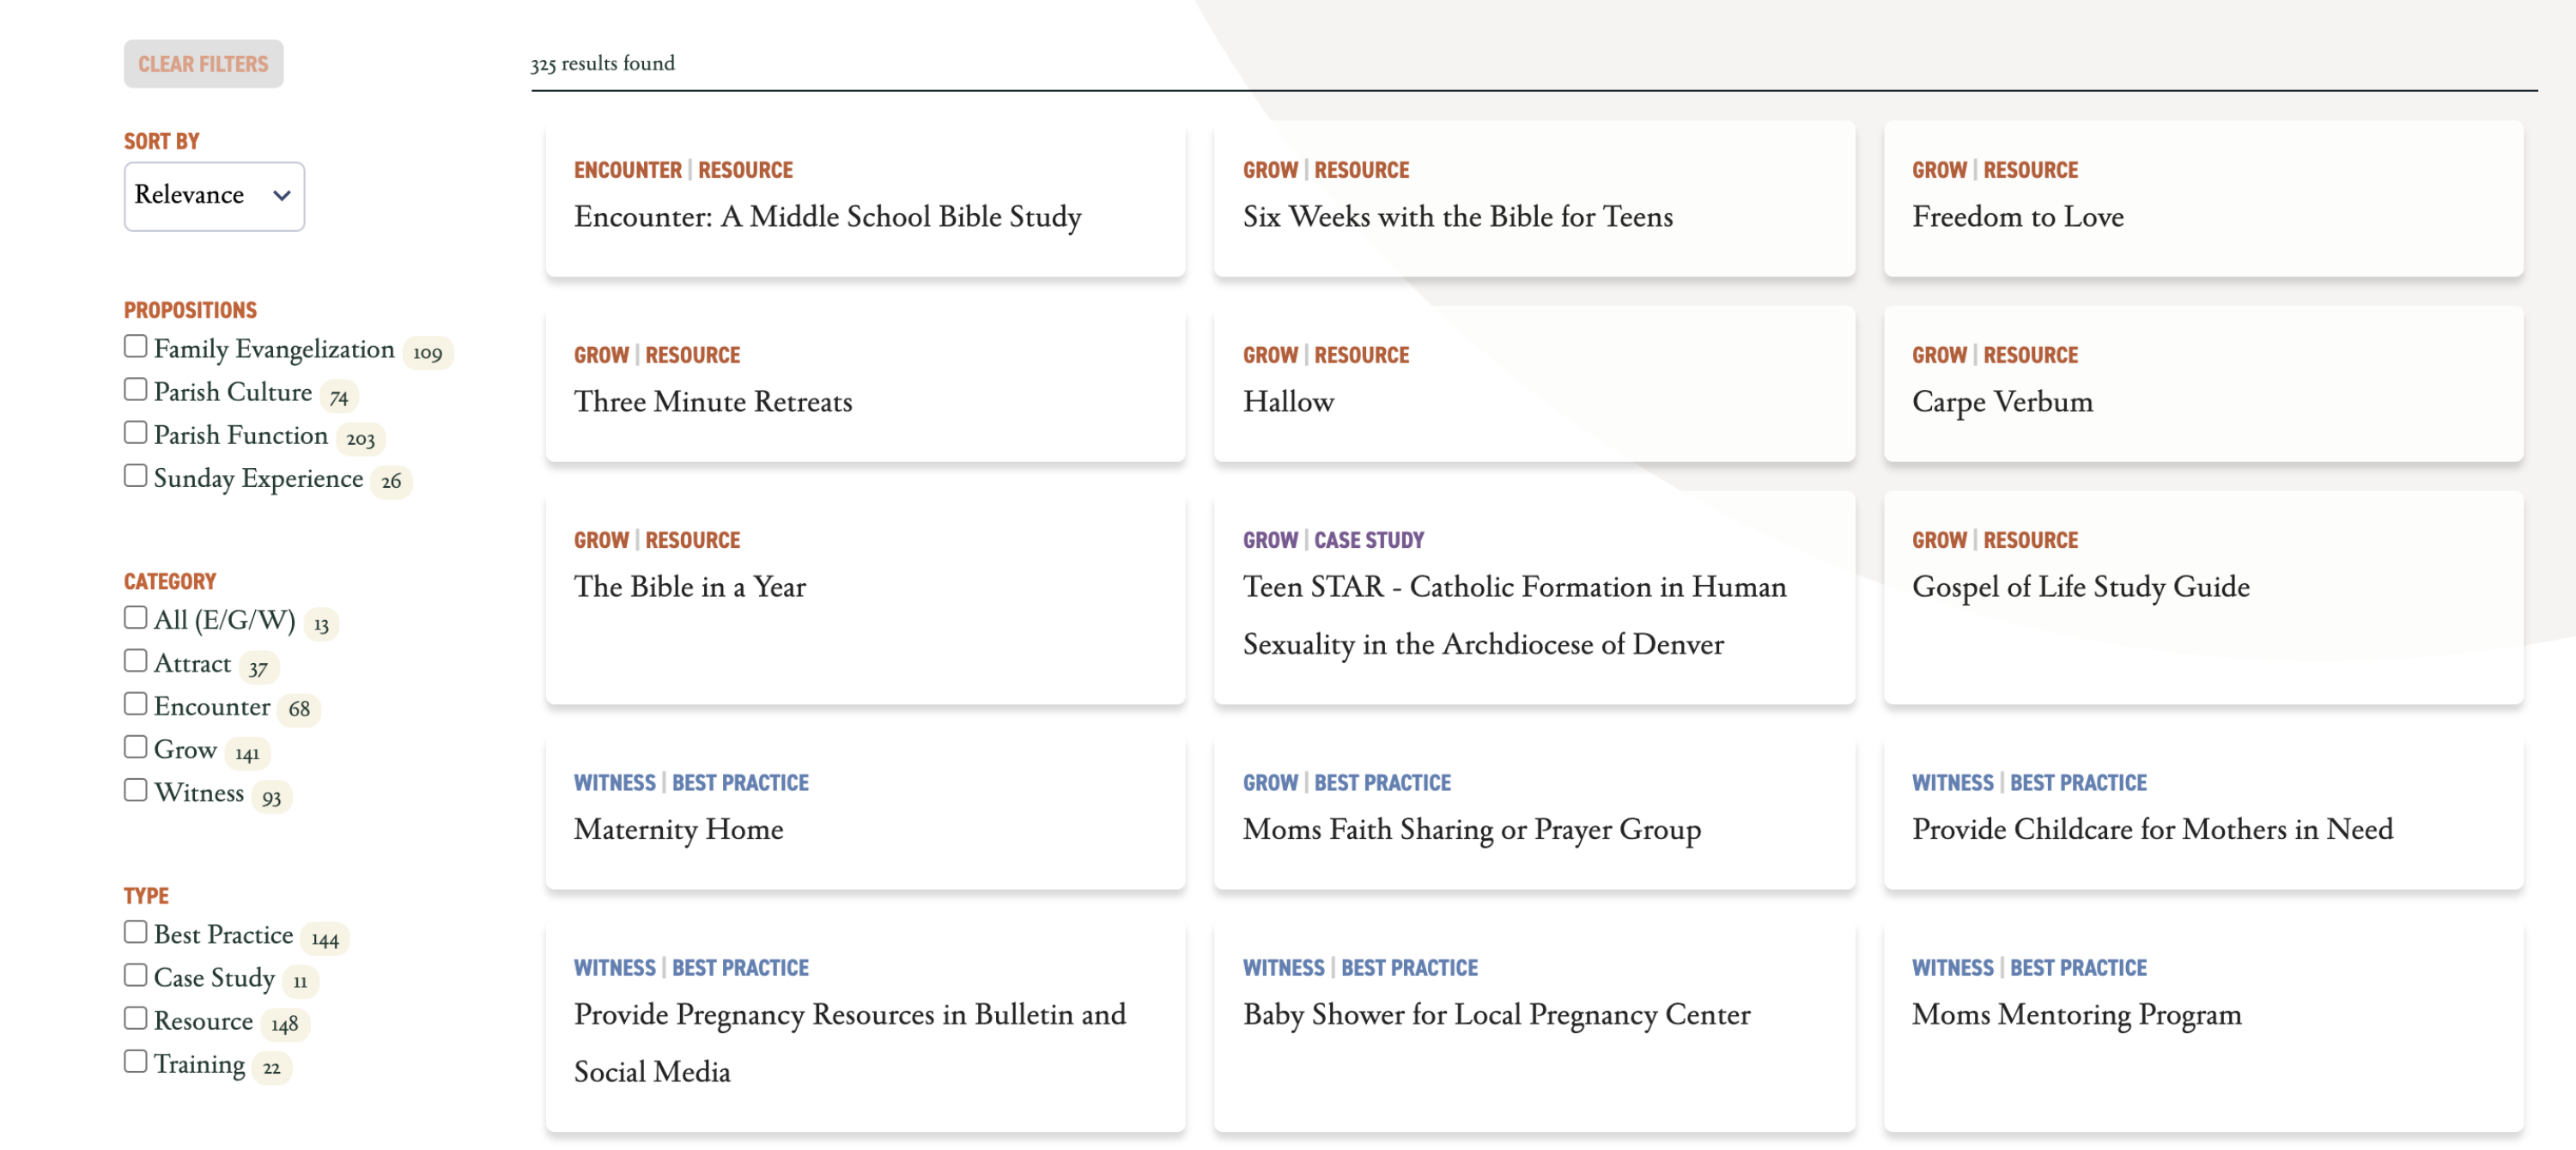The width and height of the screenshot is (2576, 1150).
Task: Enable the Parish Function filter
Action: (135, 432)
